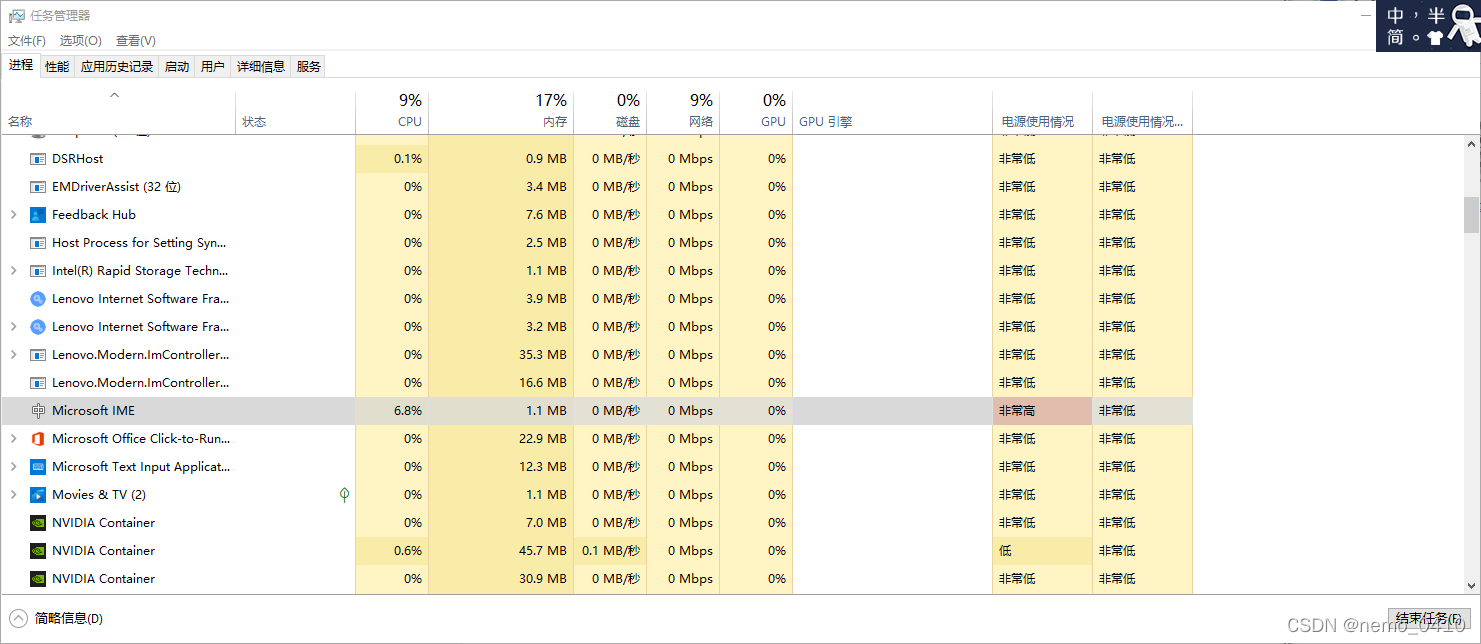Switch to the 性能 tab
Screen dimensions: 1481x644
point(57,66)
